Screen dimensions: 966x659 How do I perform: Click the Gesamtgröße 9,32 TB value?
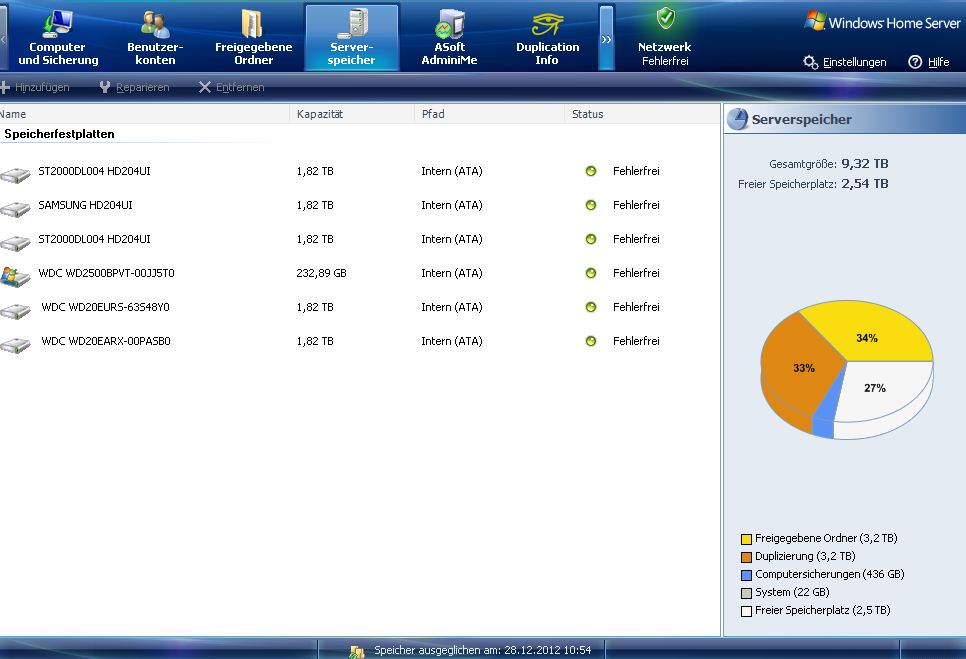[864, 164]
